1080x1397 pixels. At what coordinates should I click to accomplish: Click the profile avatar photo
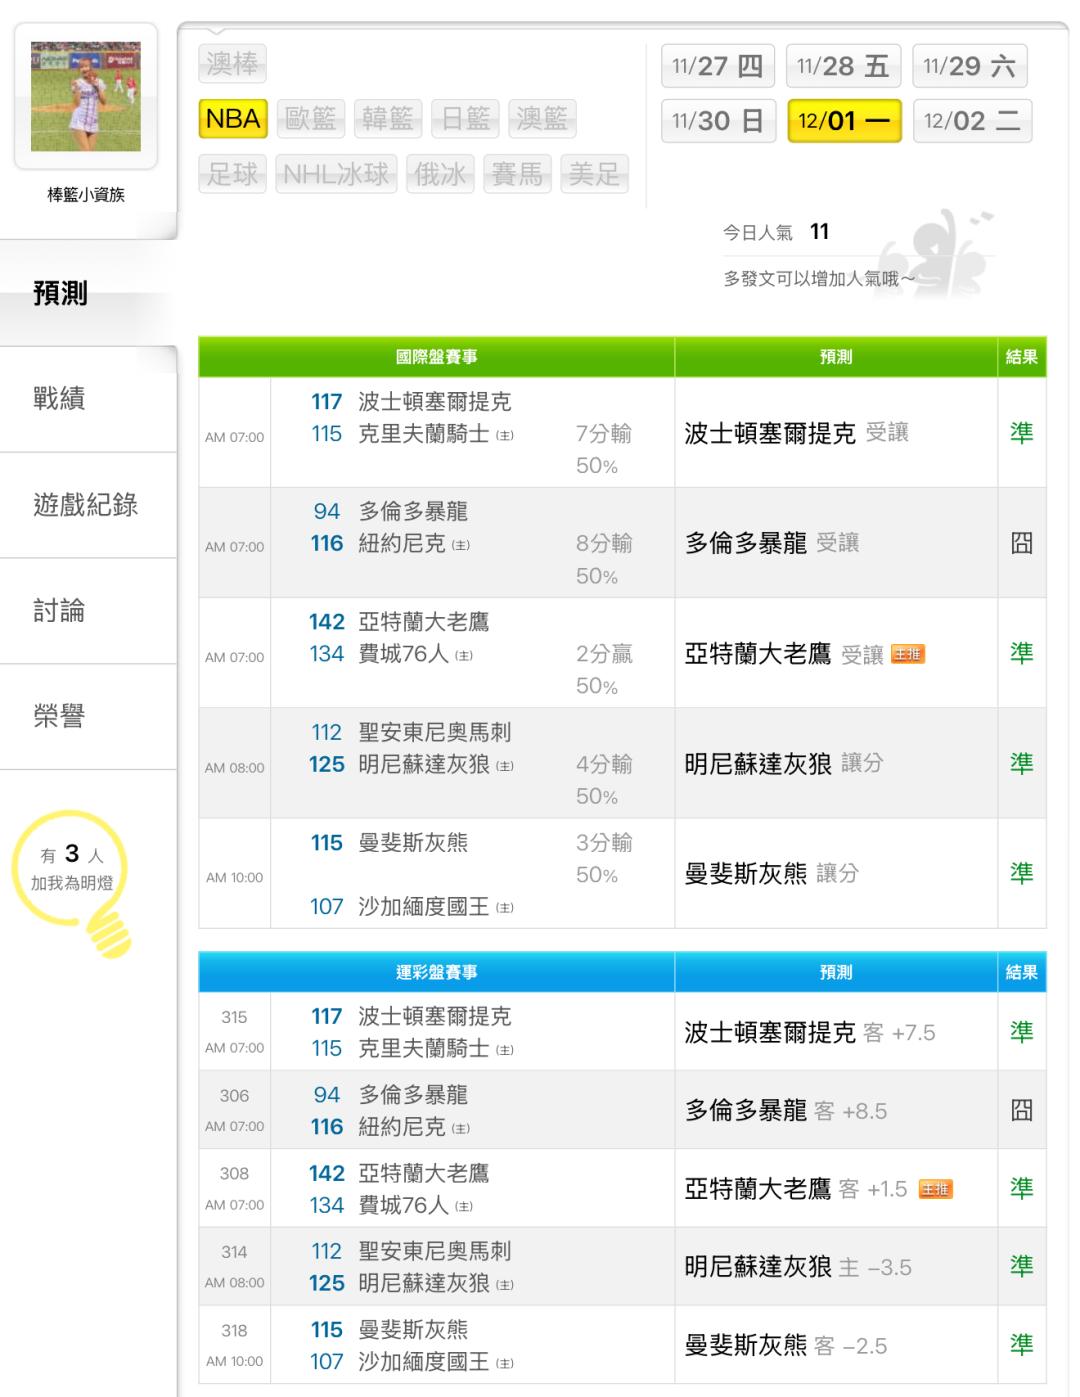pos(86,96)
